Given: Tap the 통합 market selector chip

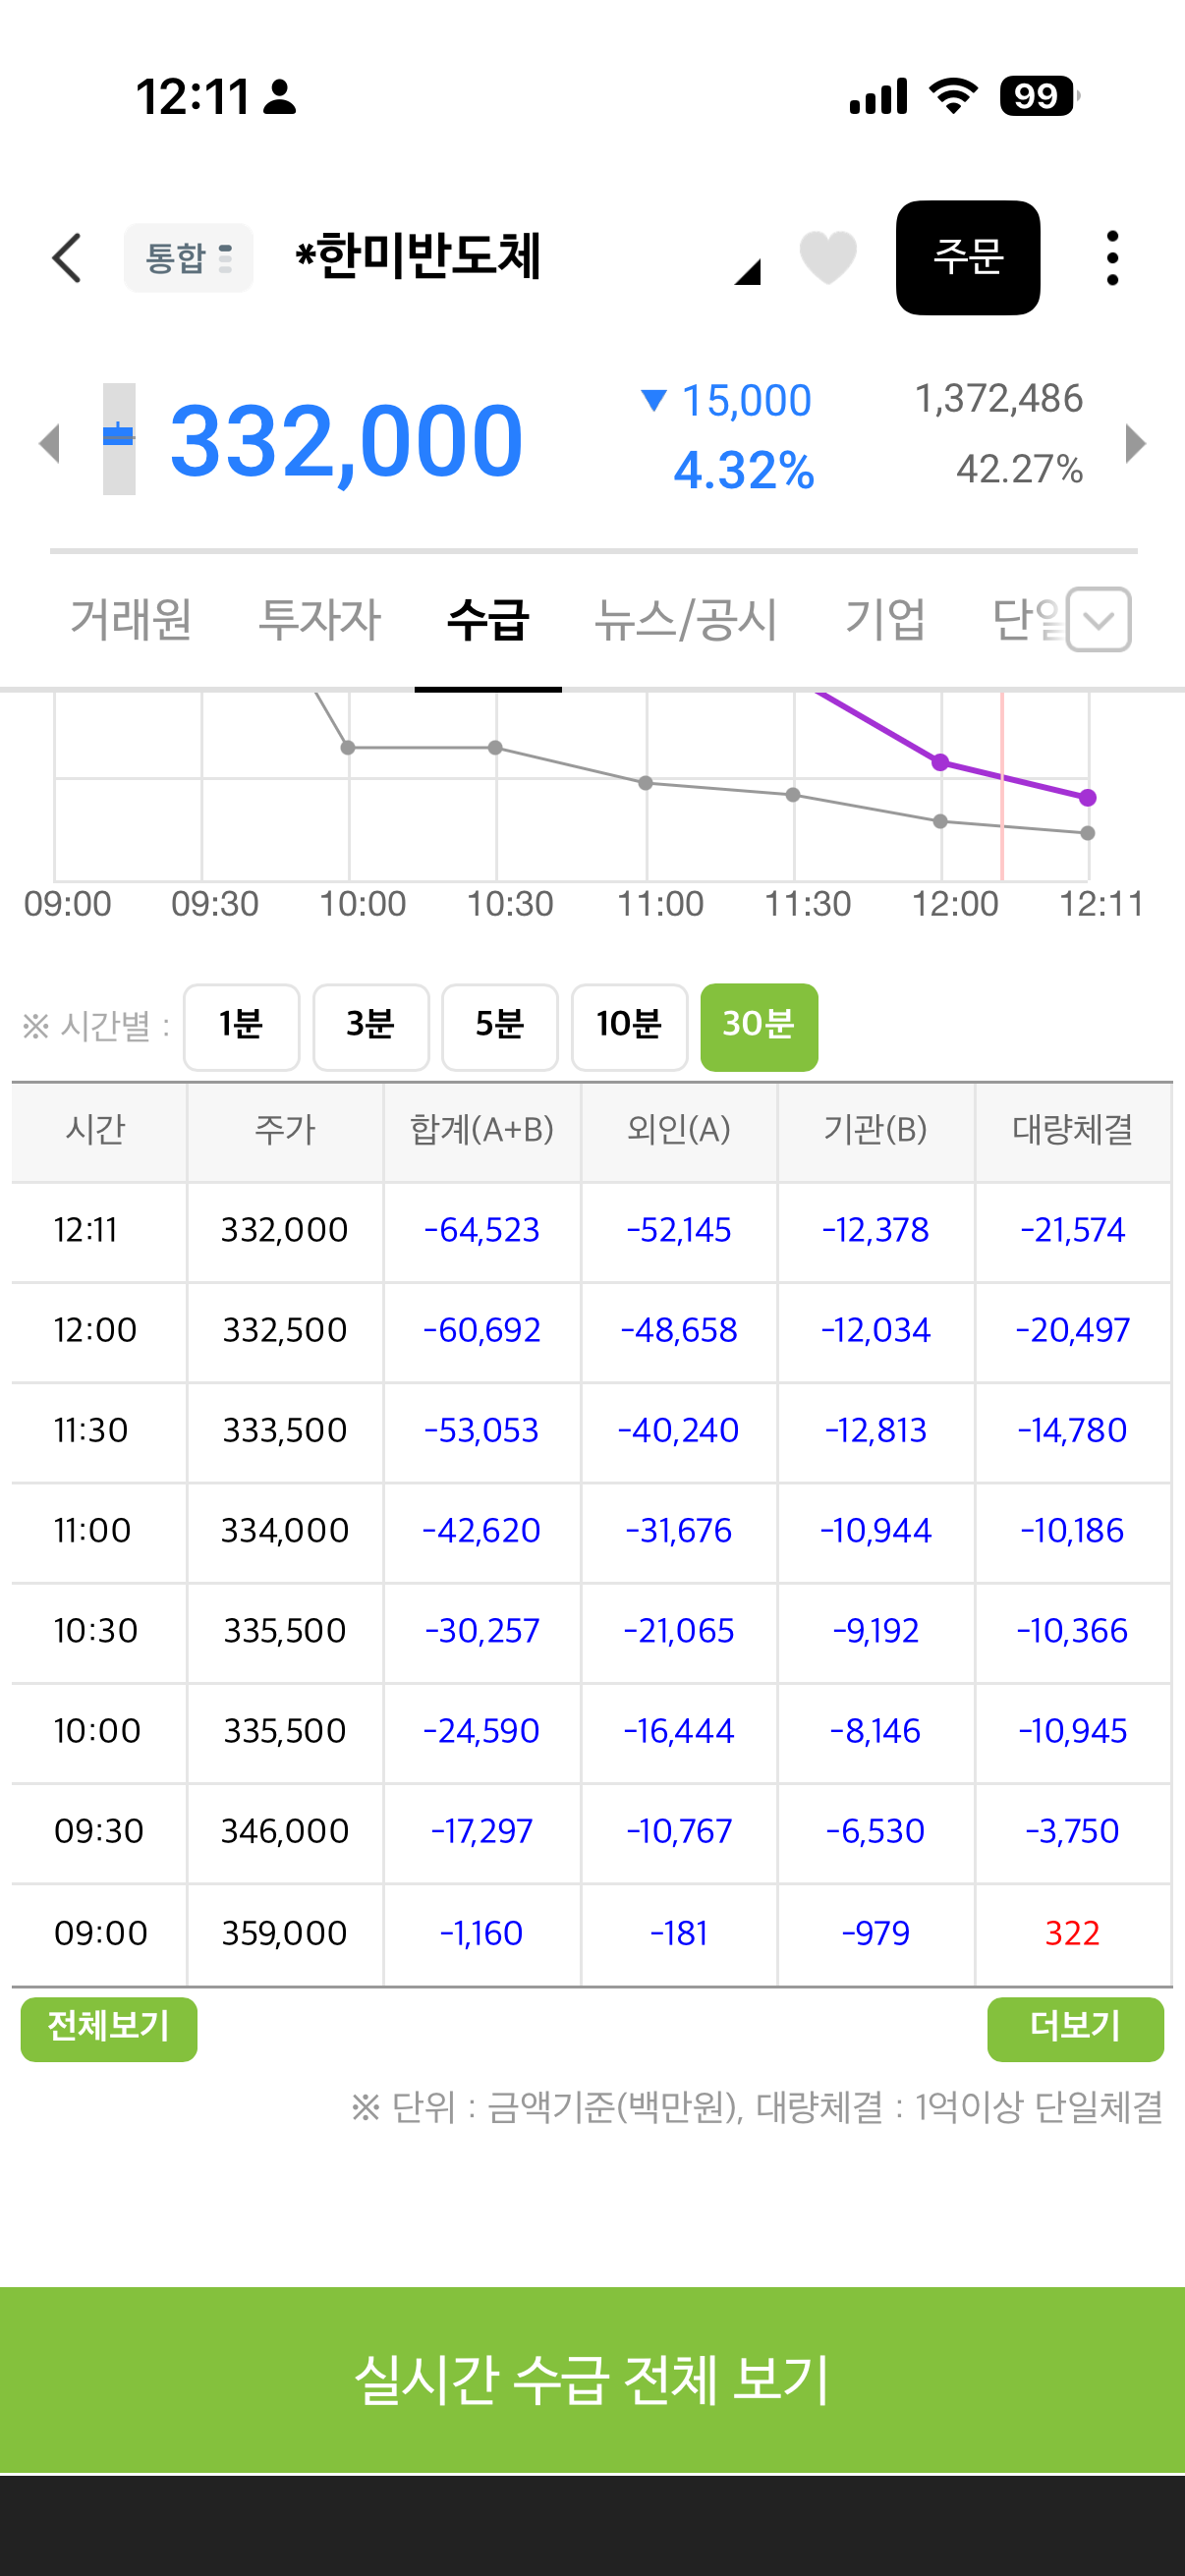Looking at the screenshot, I should tap(188, 258).
